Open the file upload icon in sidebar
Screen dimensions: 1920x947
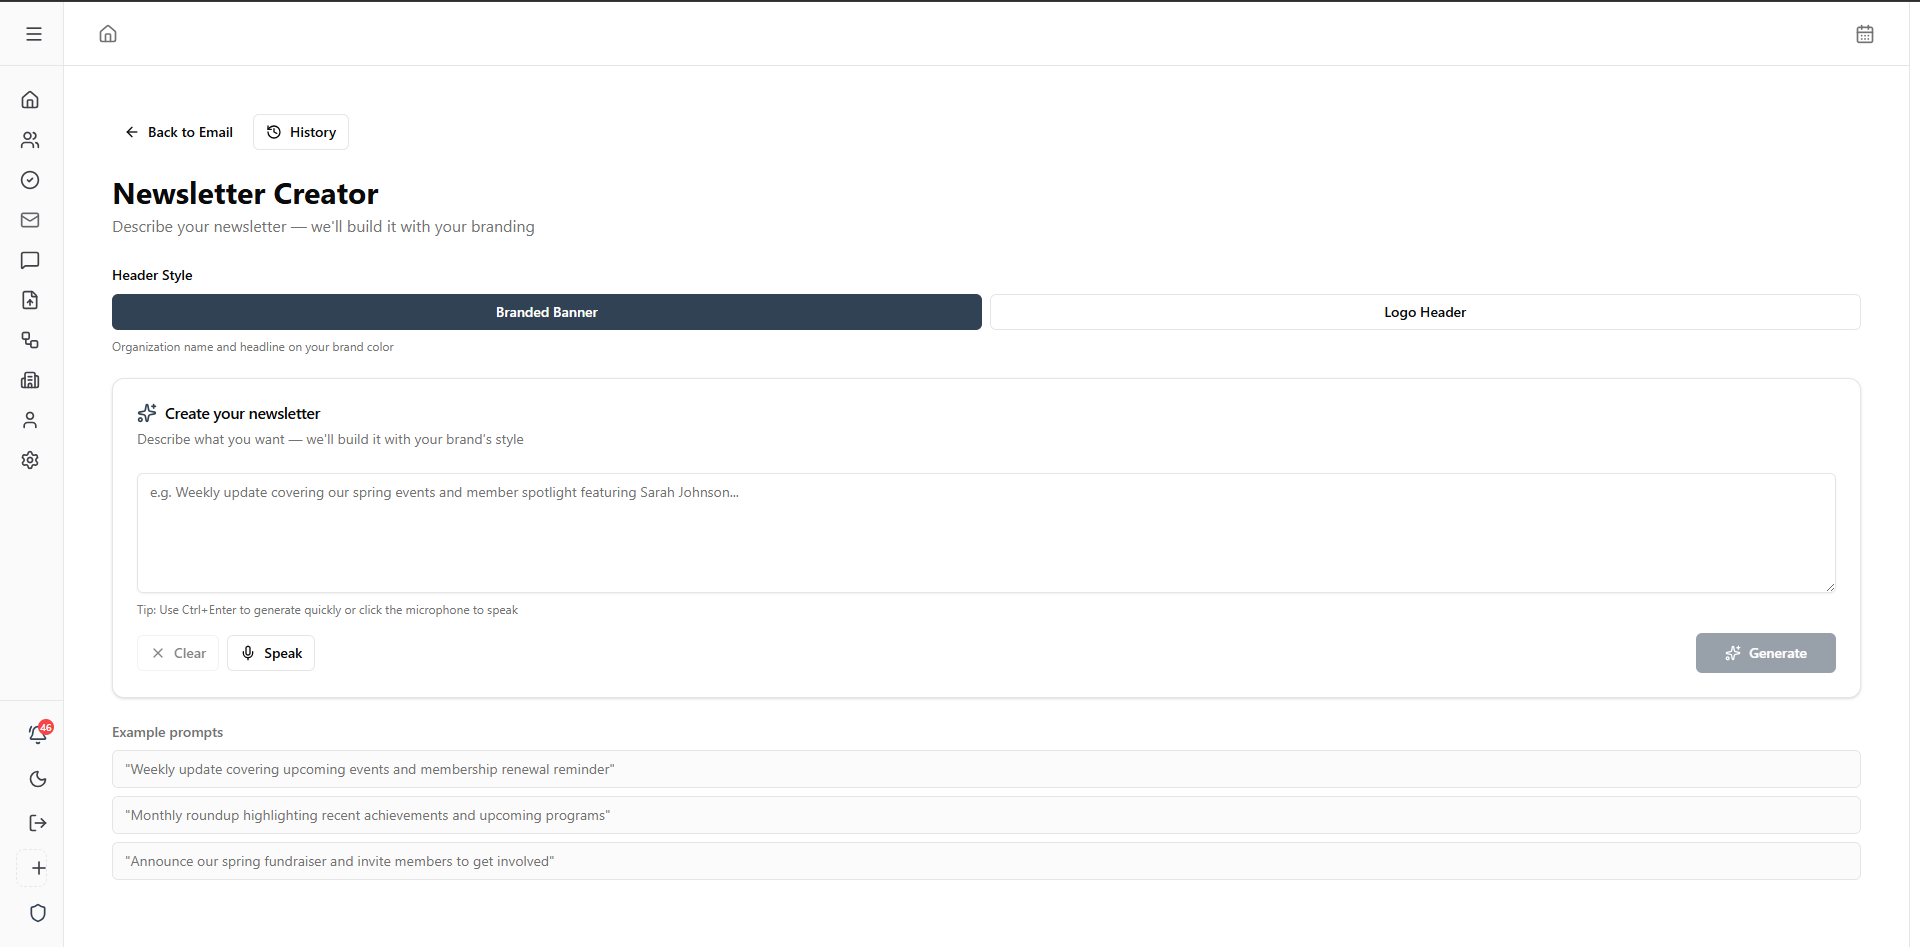[30, 300]
